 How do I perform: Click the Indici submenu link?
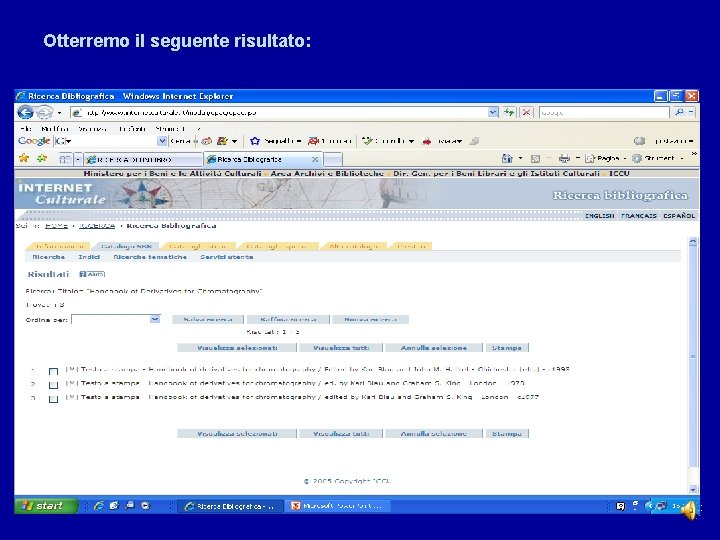coord(89,257)
